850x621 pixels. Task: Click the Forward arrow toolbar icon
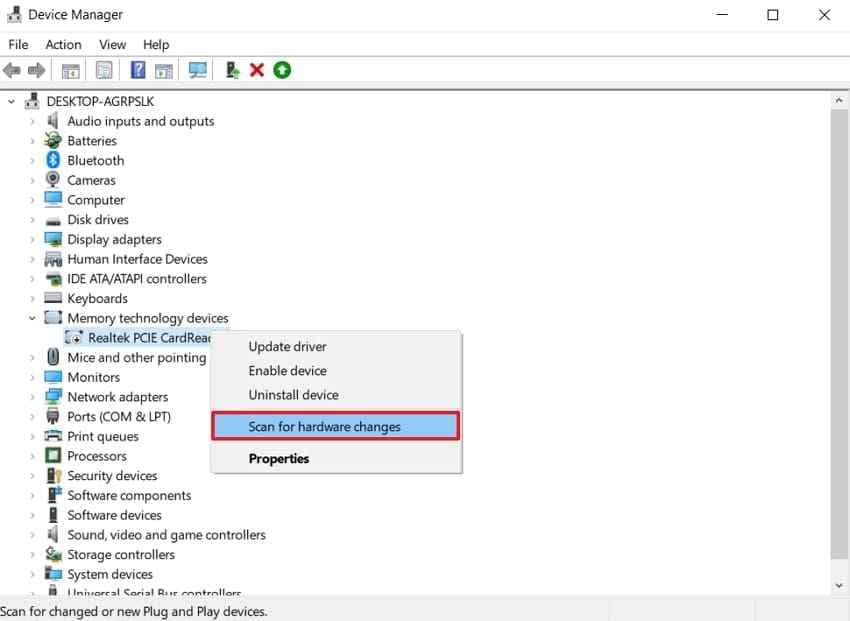click(x=36, y=70)
